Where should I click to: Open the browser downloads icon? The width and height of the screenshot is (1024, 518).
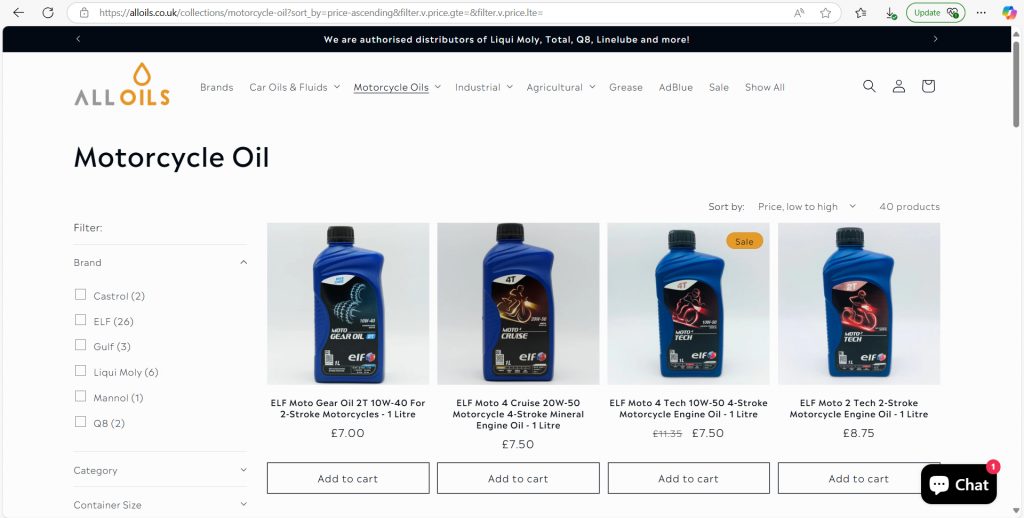click(891, 12)
